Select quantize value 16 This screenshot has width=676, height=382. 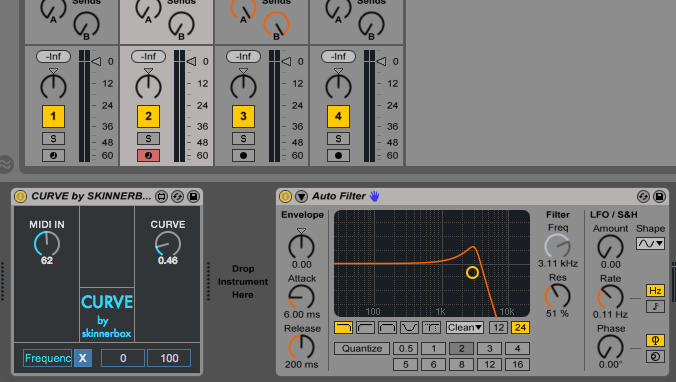(x=517, y=365)
